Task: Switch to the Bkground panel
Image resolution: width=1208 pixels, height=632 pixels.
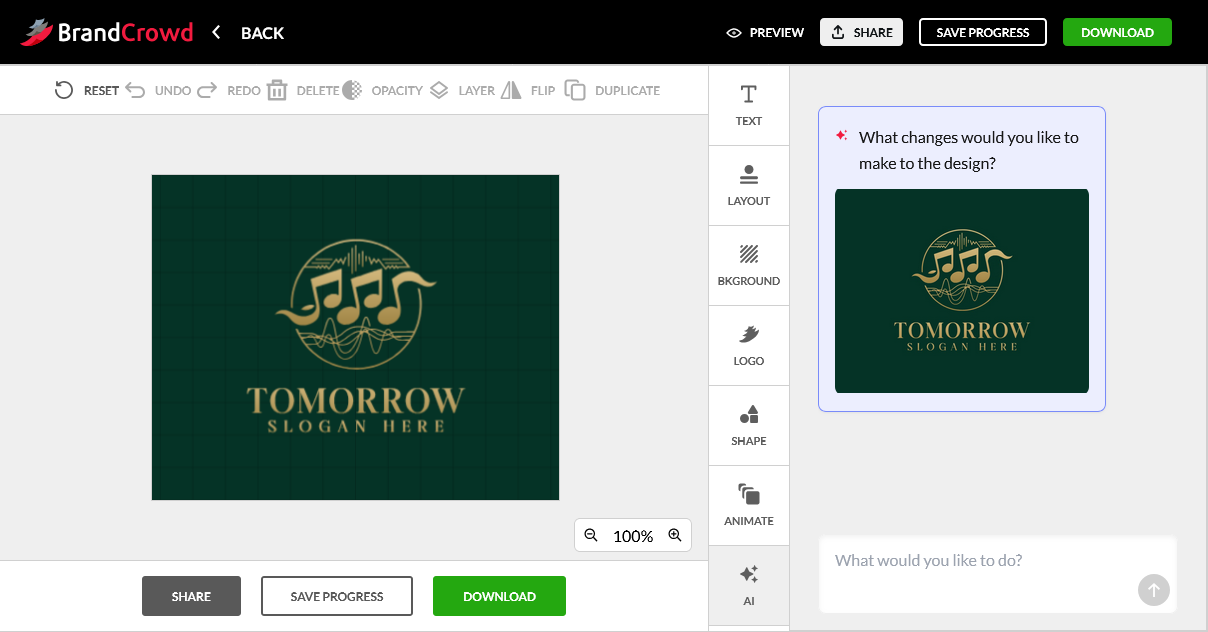Action: [748, 265]
